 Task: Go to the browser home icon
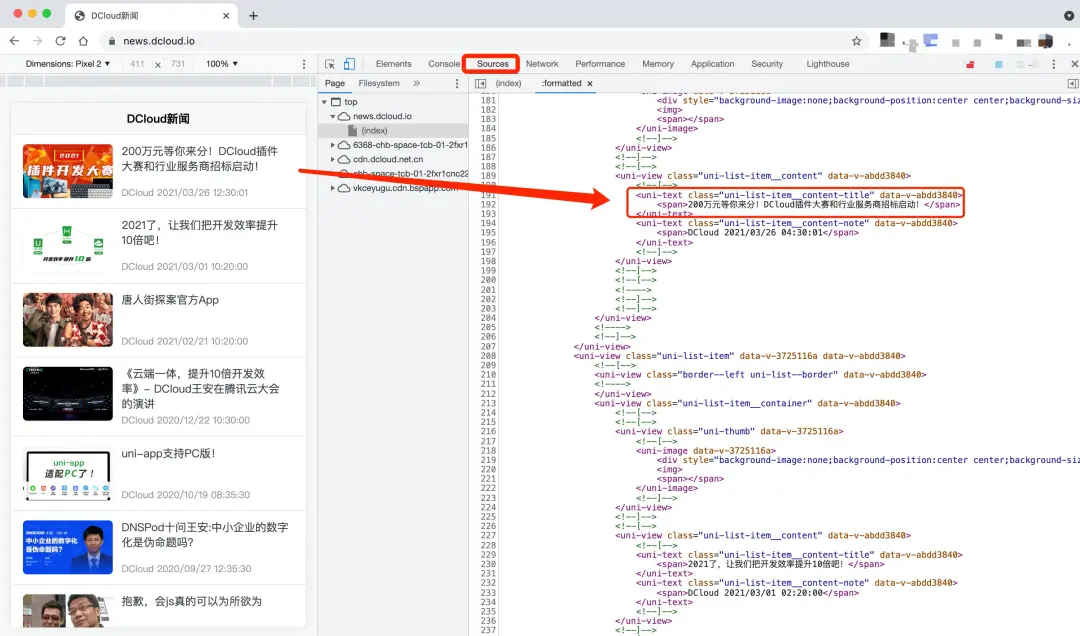(x=83, y=41)
